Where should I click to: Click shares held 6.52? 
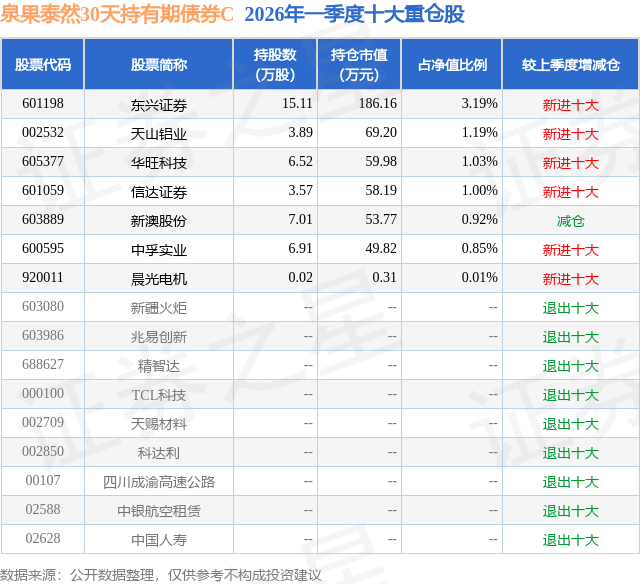tap(300, 161)
